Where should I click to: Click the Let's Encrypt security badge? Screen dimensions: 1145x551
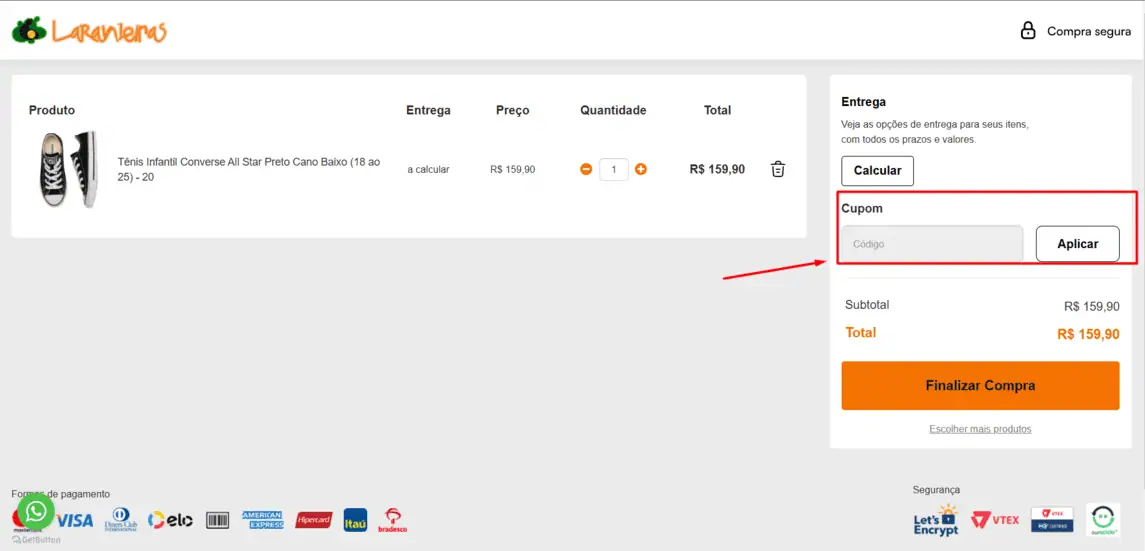[x=935, y=520]
